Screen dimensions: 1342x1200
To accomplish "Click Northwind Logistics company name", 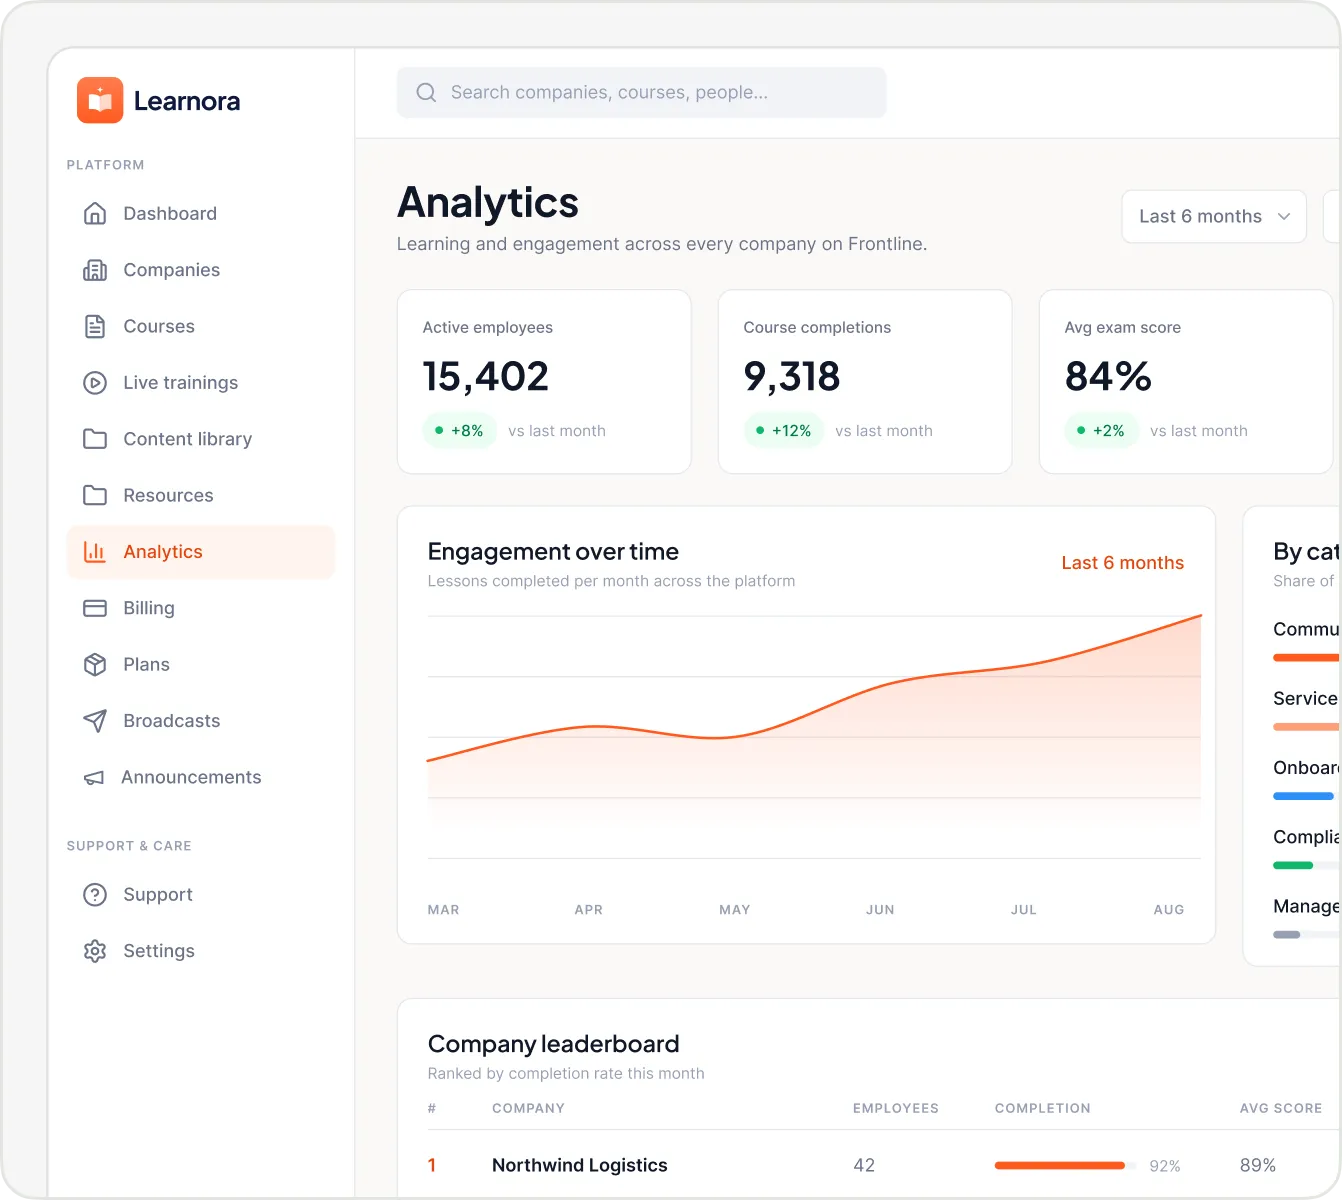I will pos(580,1165).
